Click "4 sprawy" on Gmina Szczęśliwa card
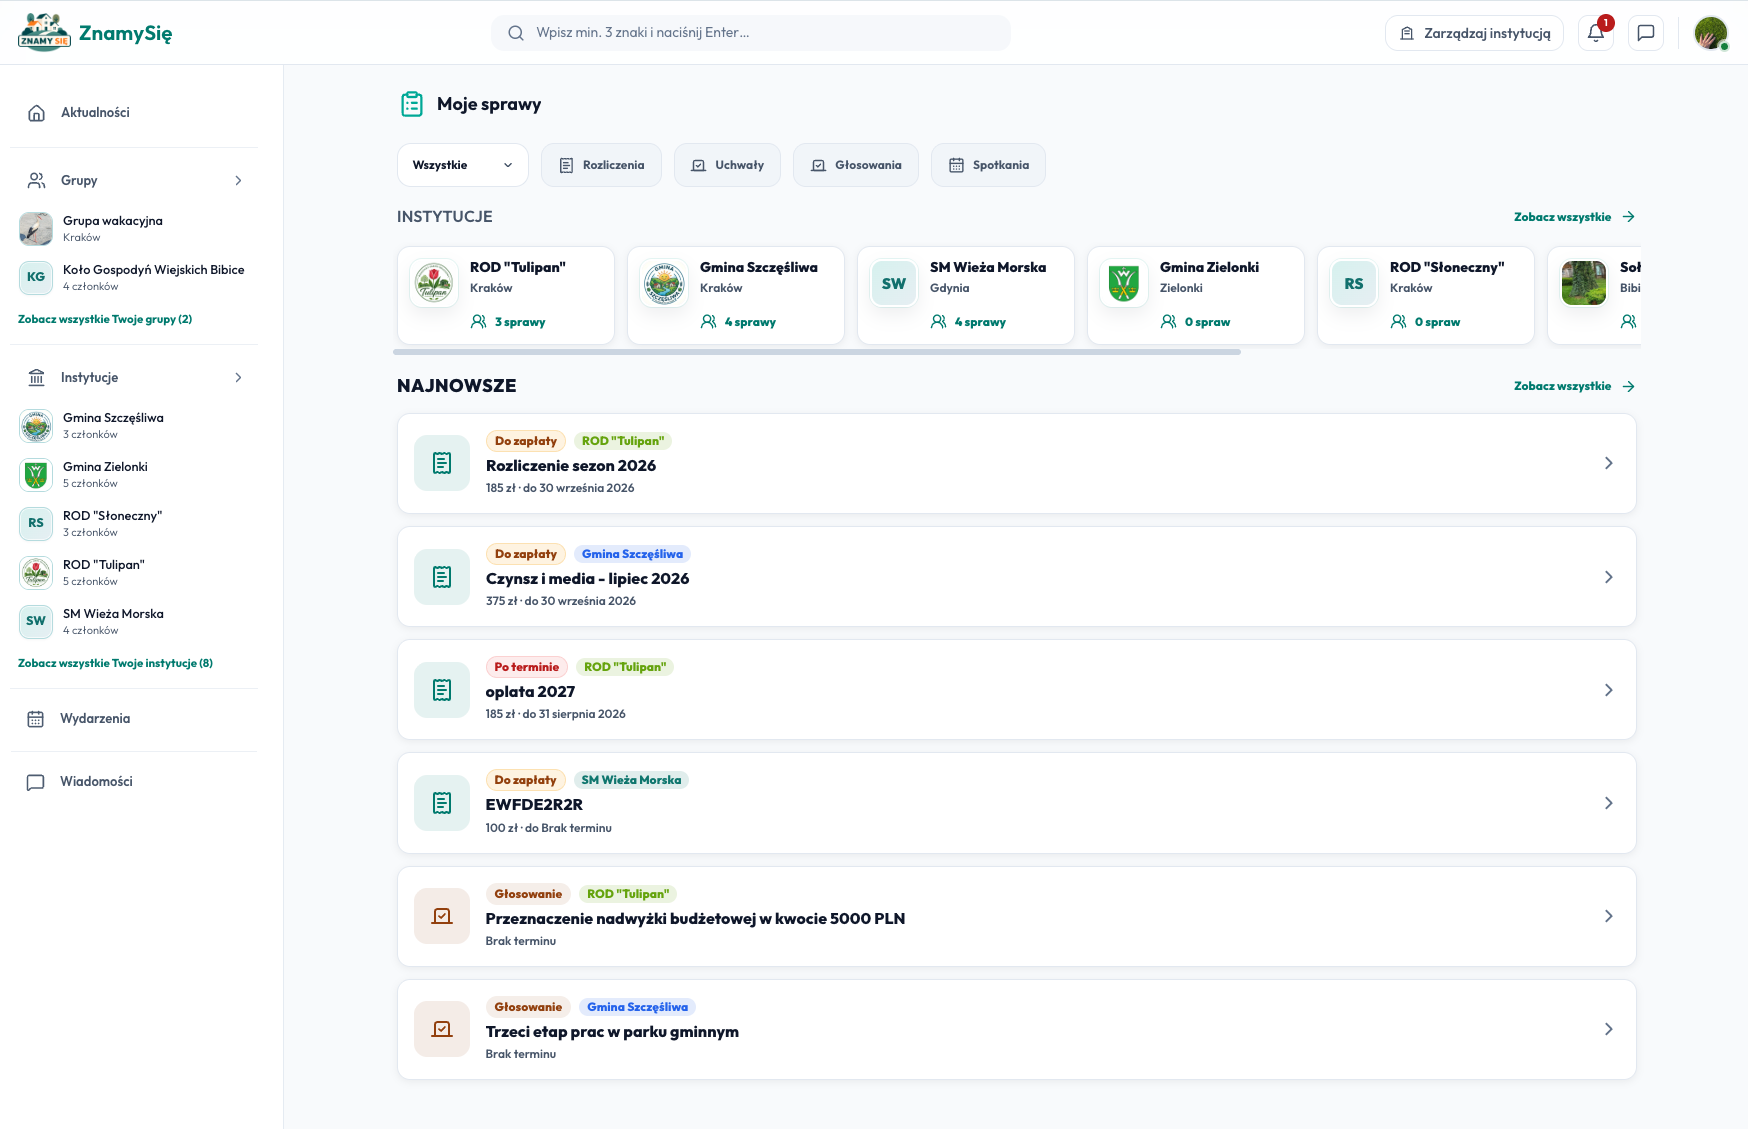 [750, 322]
